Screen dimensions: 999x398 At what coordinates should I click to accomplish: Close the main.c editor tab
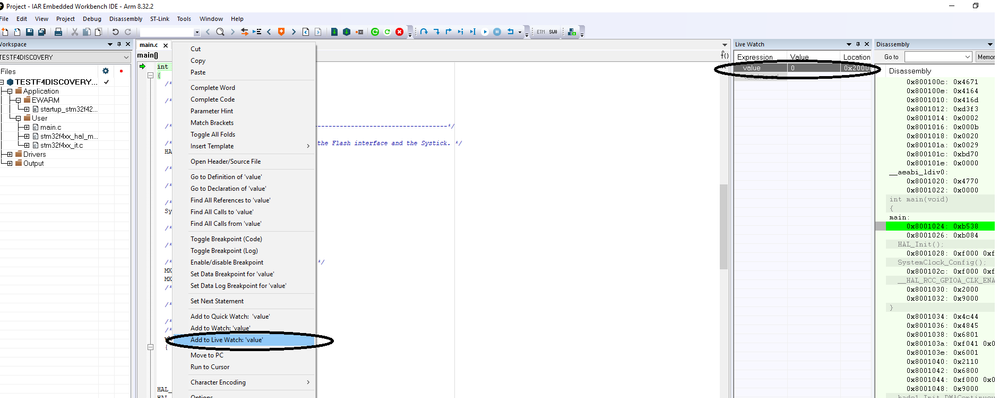point(166,45)
